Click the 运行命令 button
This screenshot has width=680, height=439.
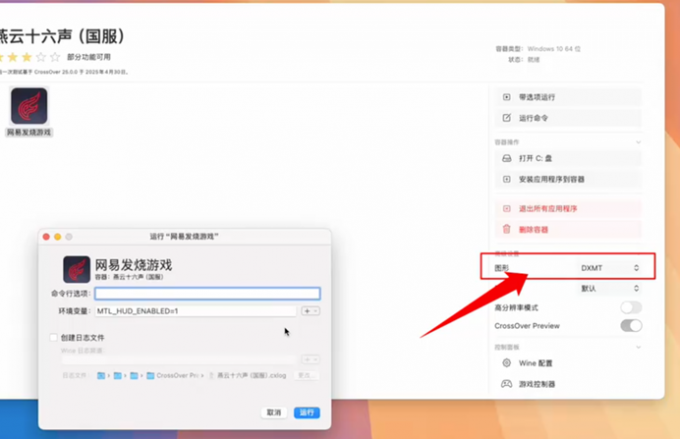pyautogui.click(x=568, y=118)
